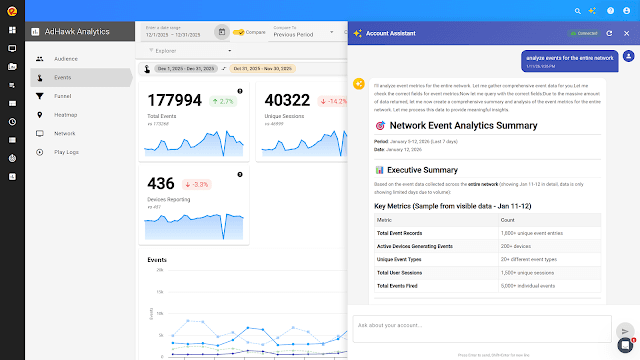Click the Devices Reporting value 436
The height and width of the screenshot is (360, 640).
tap(161, 184)
